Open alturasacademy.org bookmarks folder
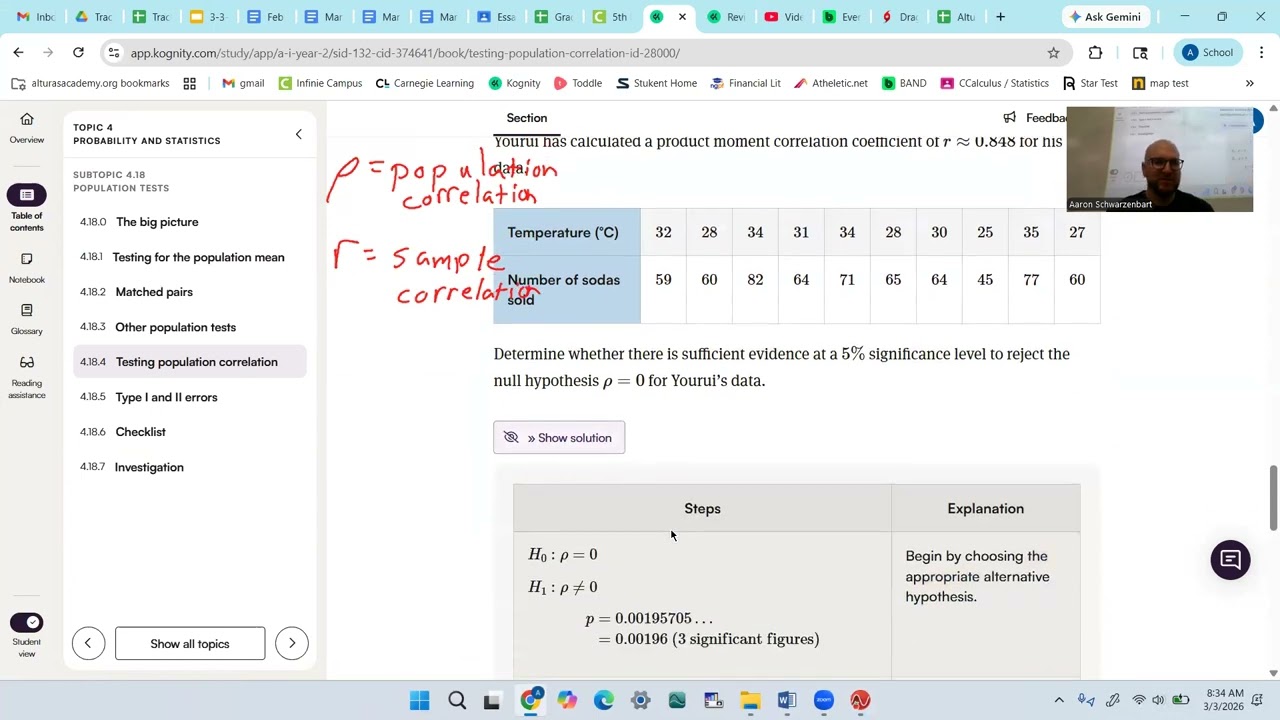1280x720 pixels. pyautogui.click(x=91, y=83)
